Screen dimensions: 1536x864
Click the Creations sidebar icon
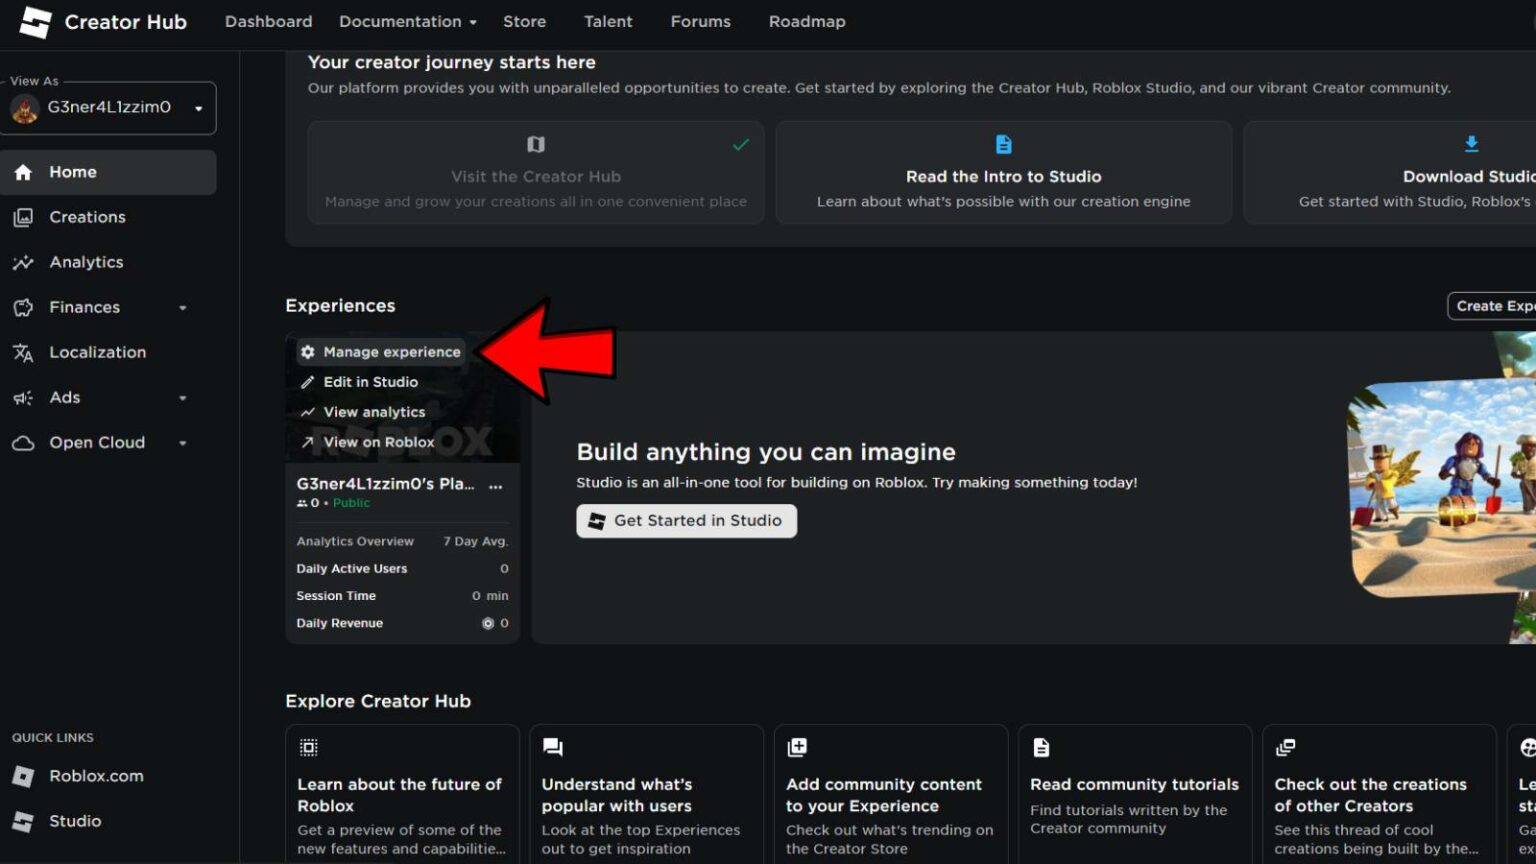pyautogui.click(x=23, y=216)
